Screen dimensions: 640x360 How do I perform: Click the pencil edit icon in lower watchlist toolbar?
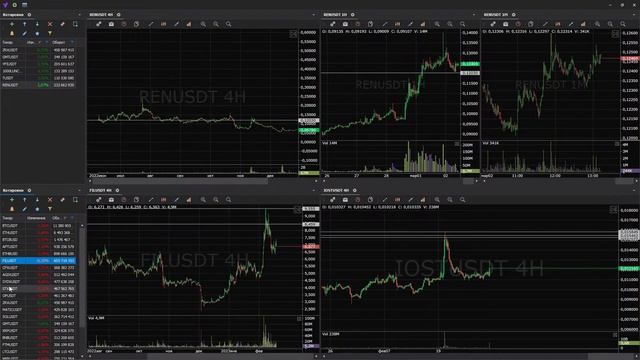(x=24, y=209)
